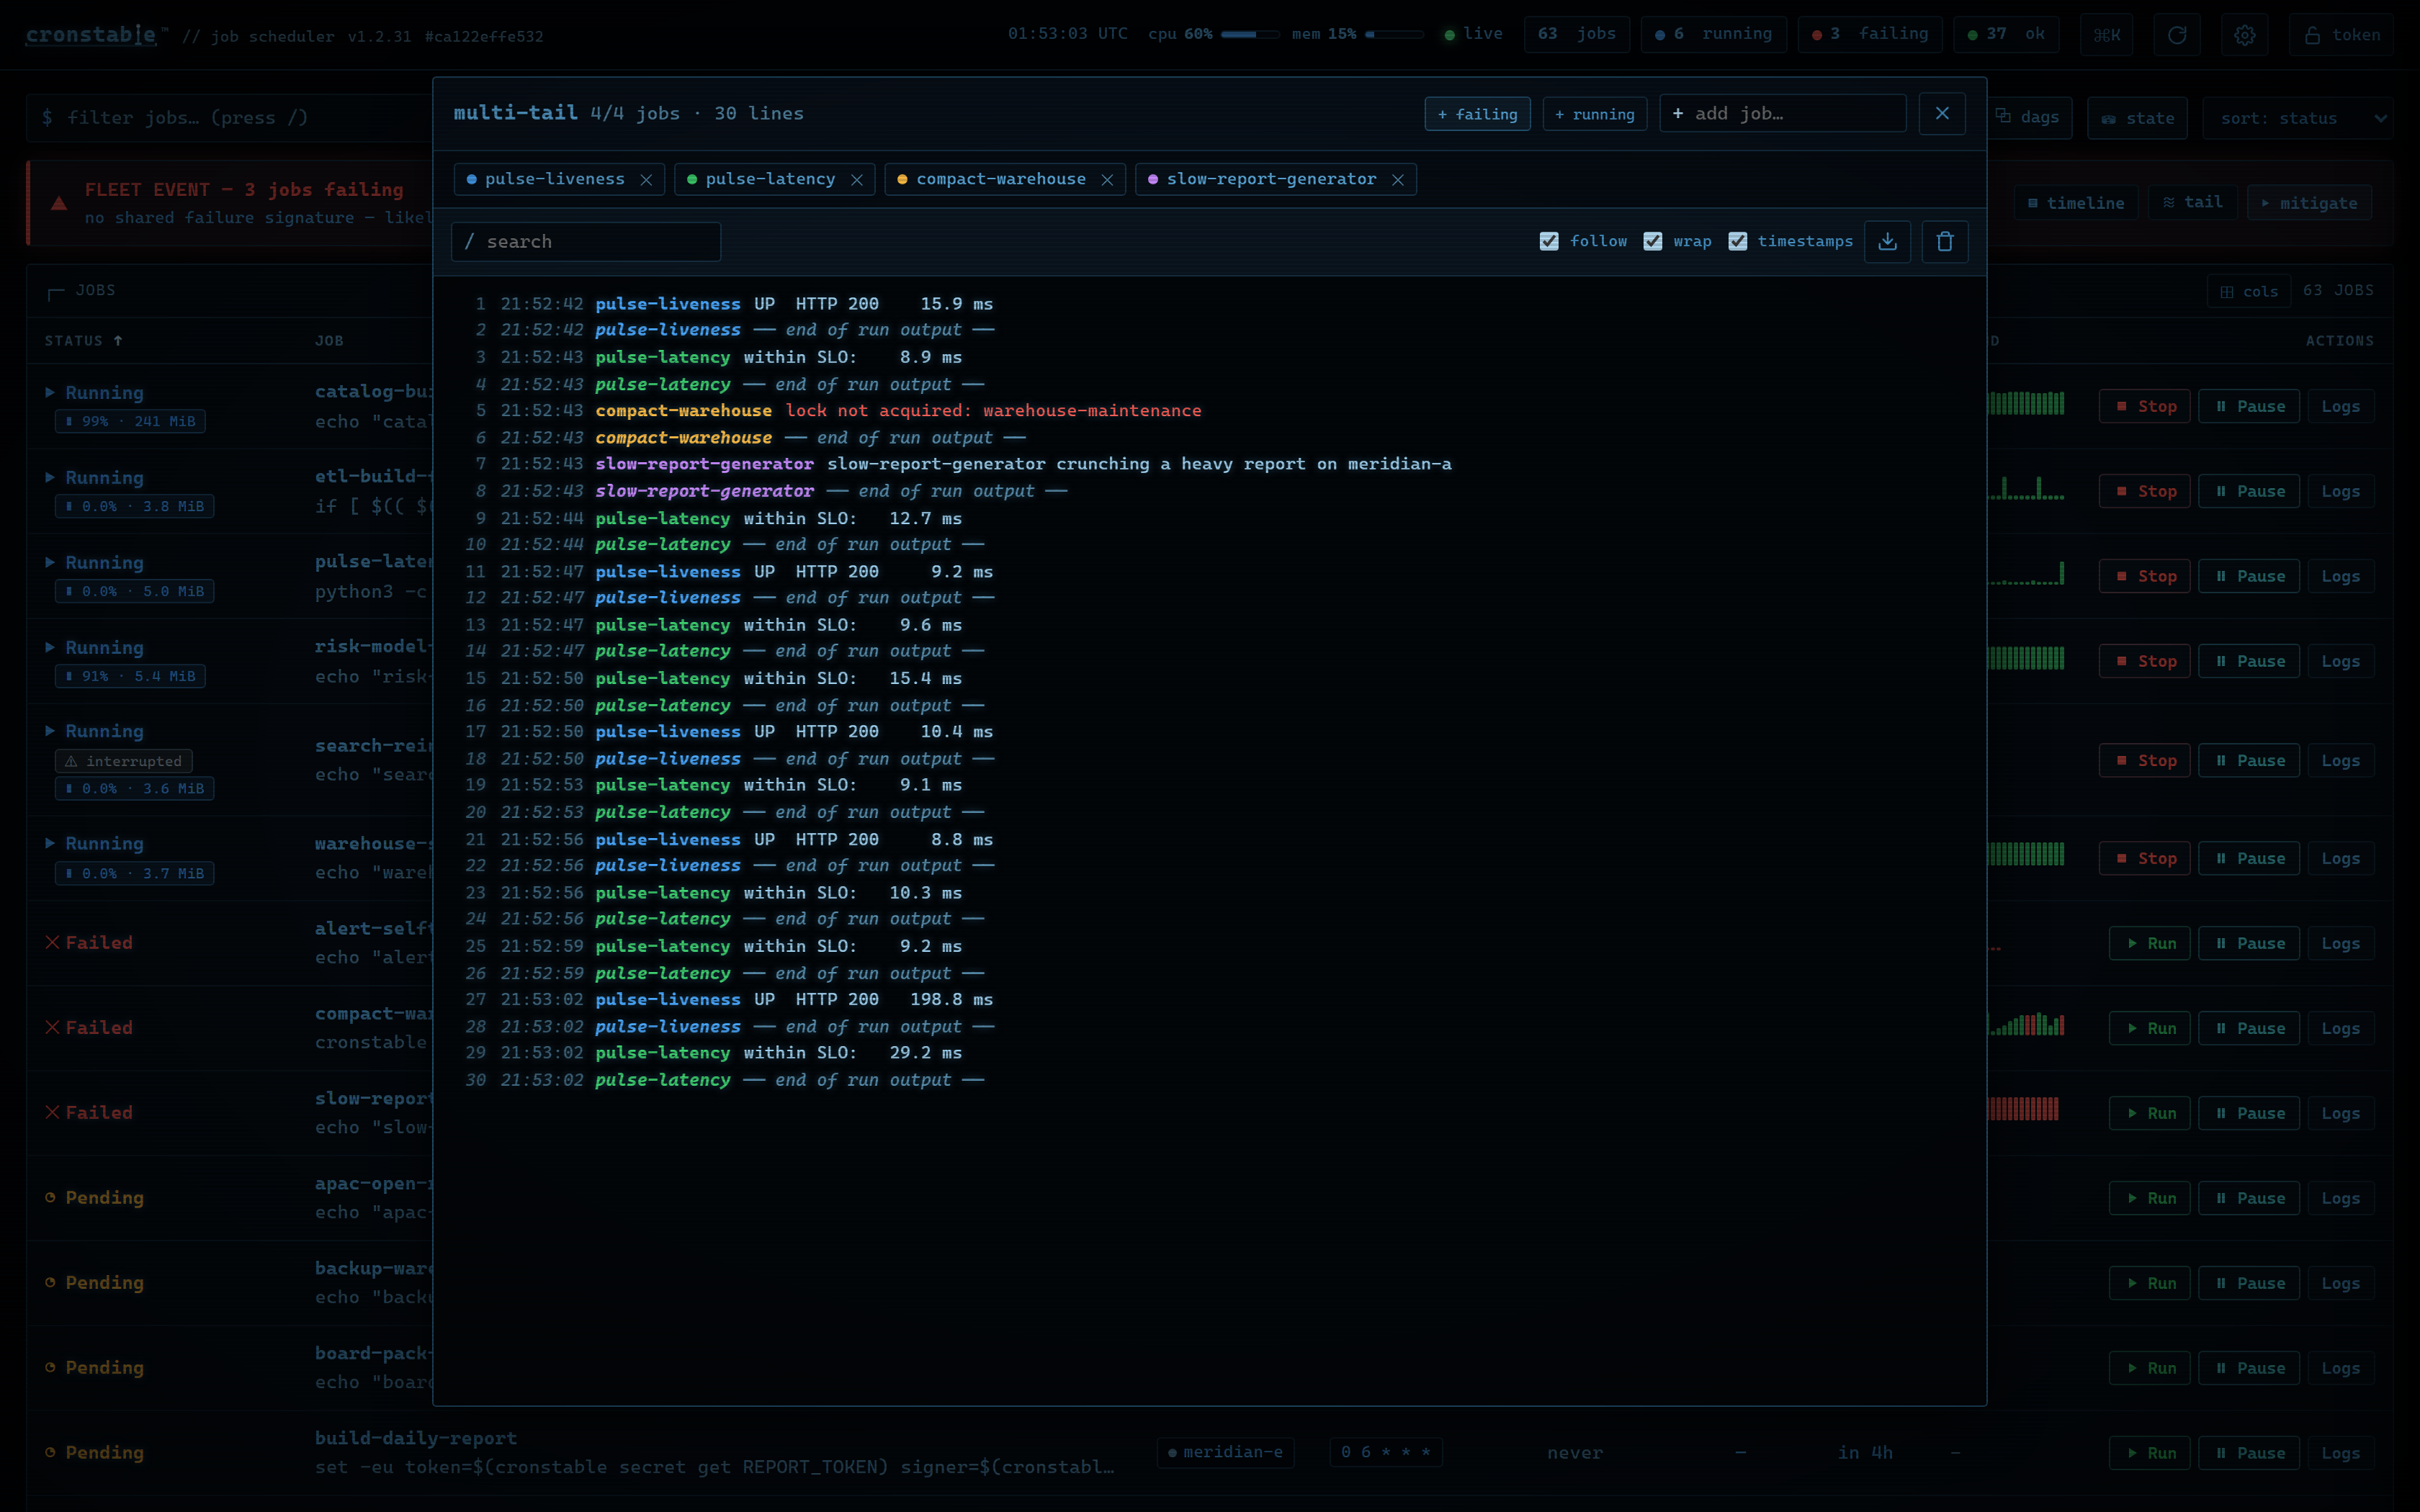Open Logs for pulse-later job
Viewport: 2420px width, 1512px height.
(x=2340, y=576)
